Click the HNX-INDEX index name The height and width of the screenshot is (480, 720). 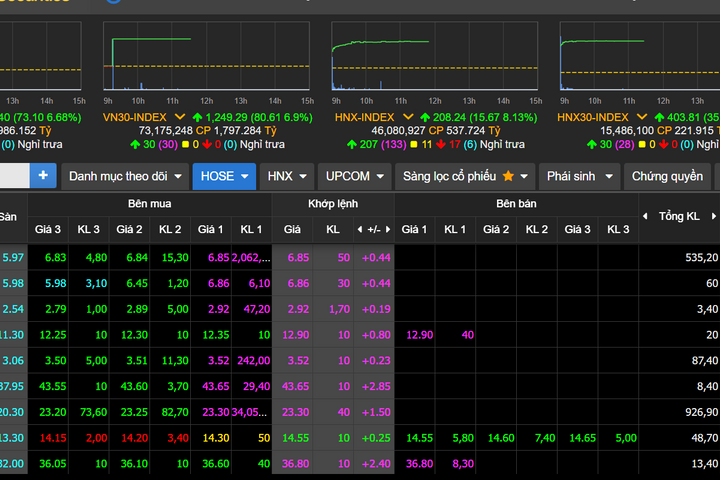coord(365,118)
